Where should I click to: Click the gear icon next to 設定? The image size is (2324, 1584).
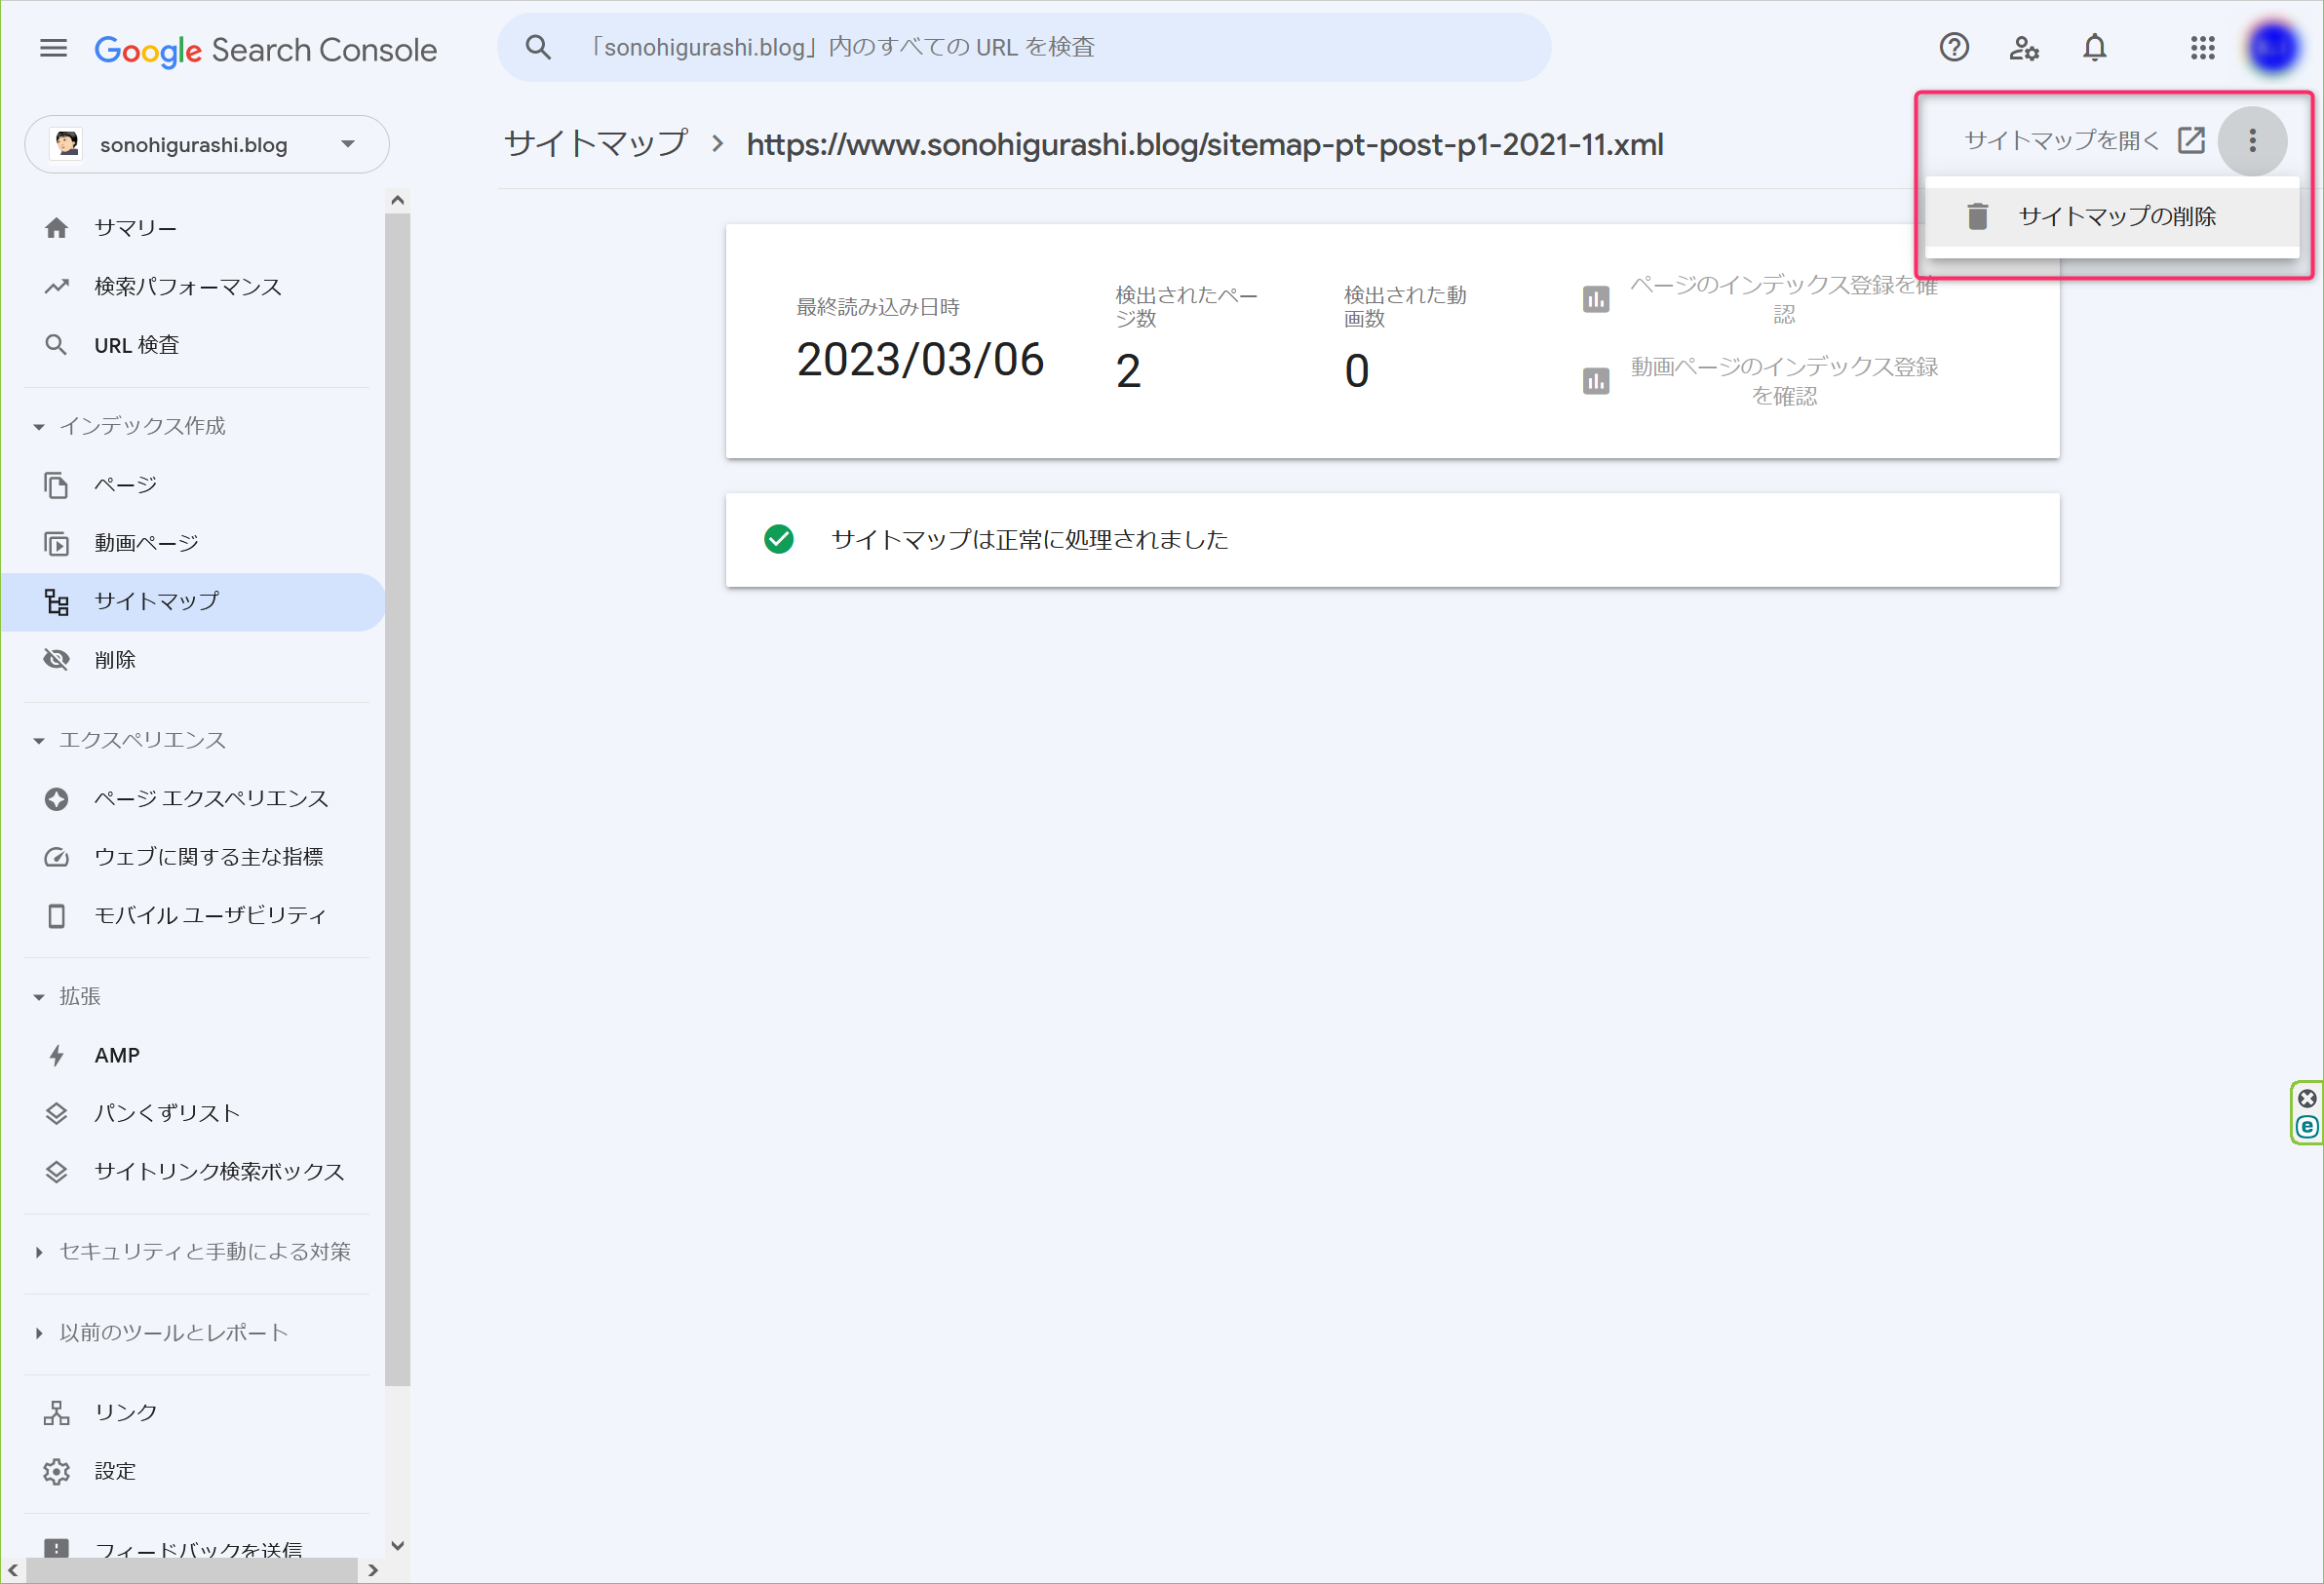tap(56, 1472)
